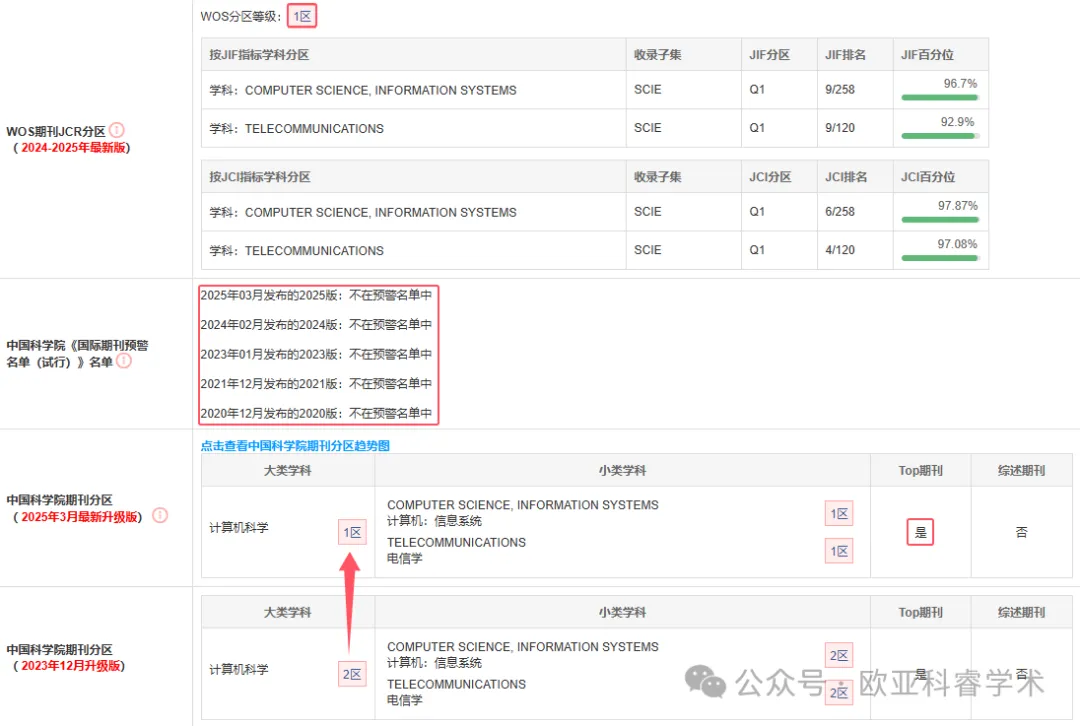Viewport: 1080px width, 726px height.
Task: Click 2023 小类 2区 badge for 计算机:信息系统
Action: click(x=839, y=656)
